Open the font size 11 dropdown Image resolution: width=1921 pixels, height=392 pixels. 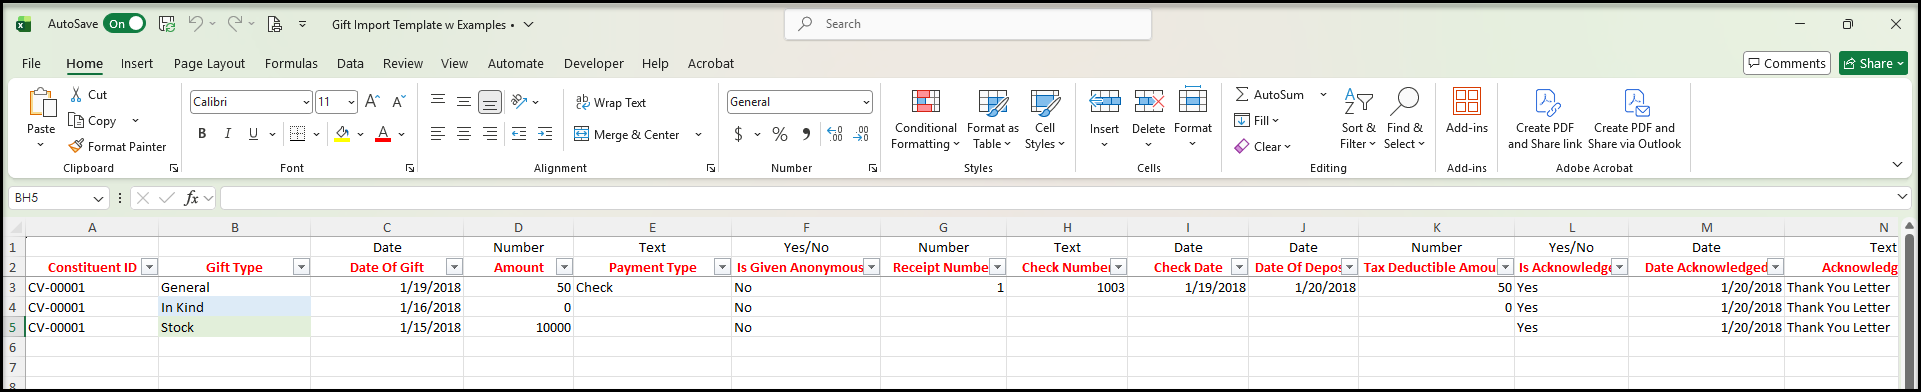pyautogui.click(x=351, y=102)
